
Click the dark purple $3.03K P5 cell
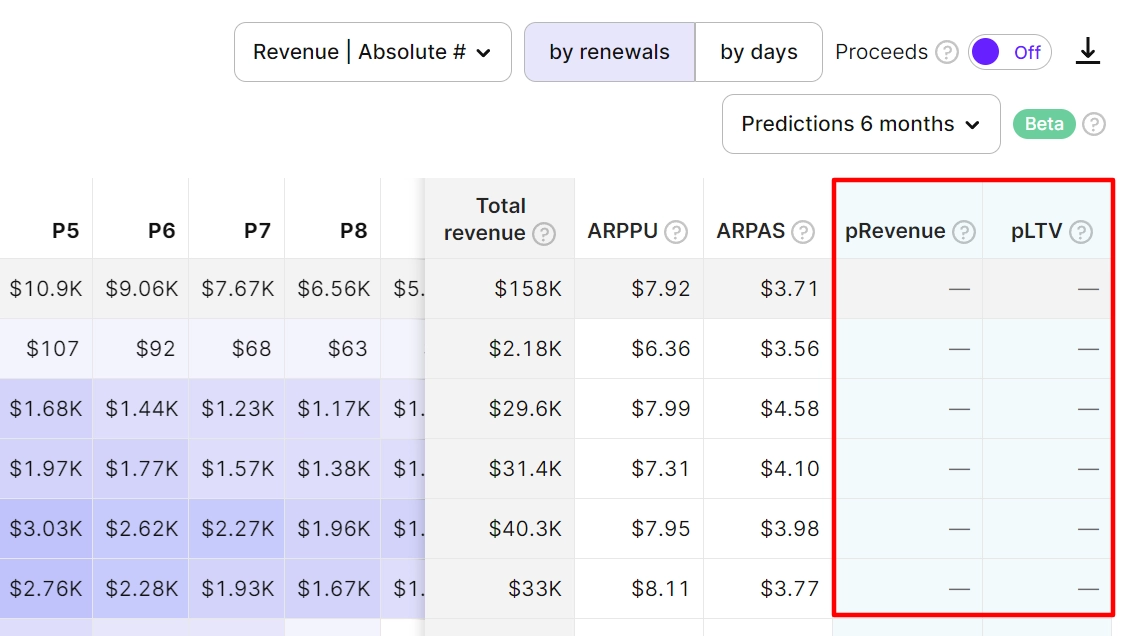point(46,529)
